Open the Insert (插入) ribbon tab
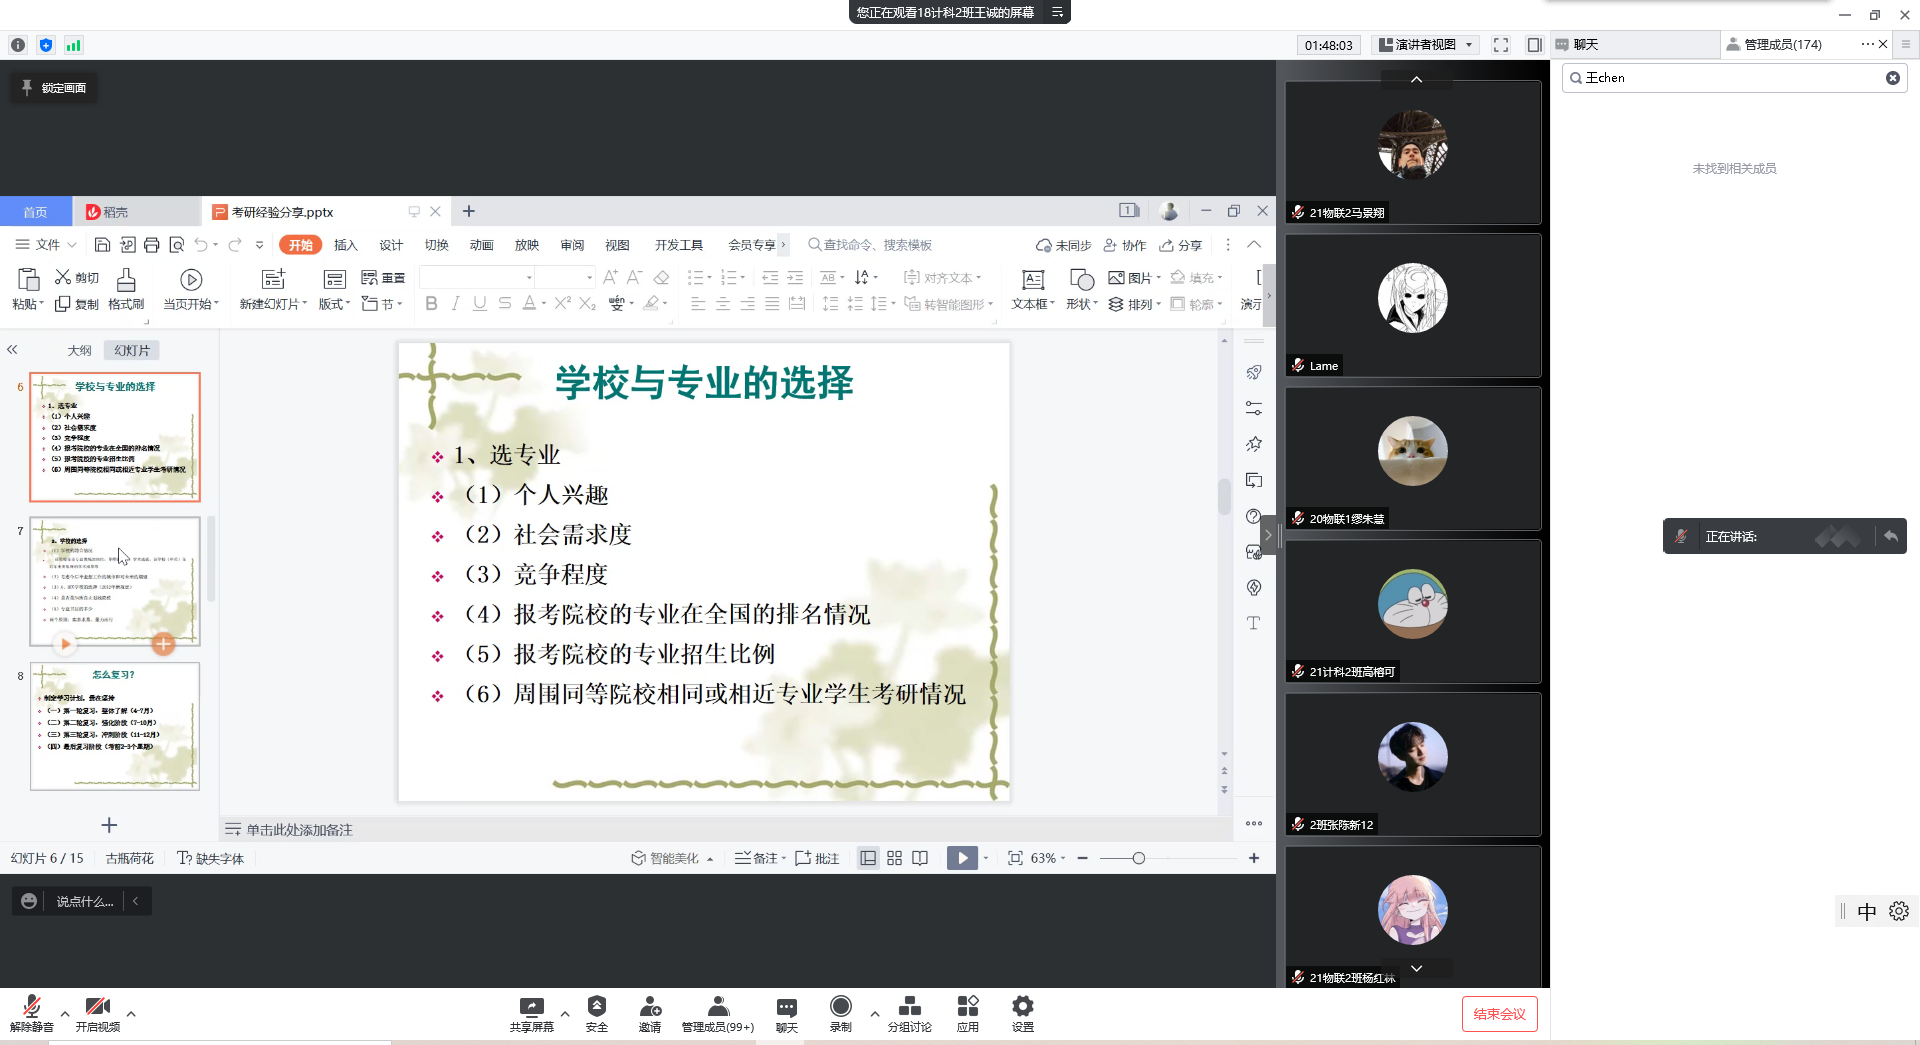The image size is (1920, 1045). 345,245
